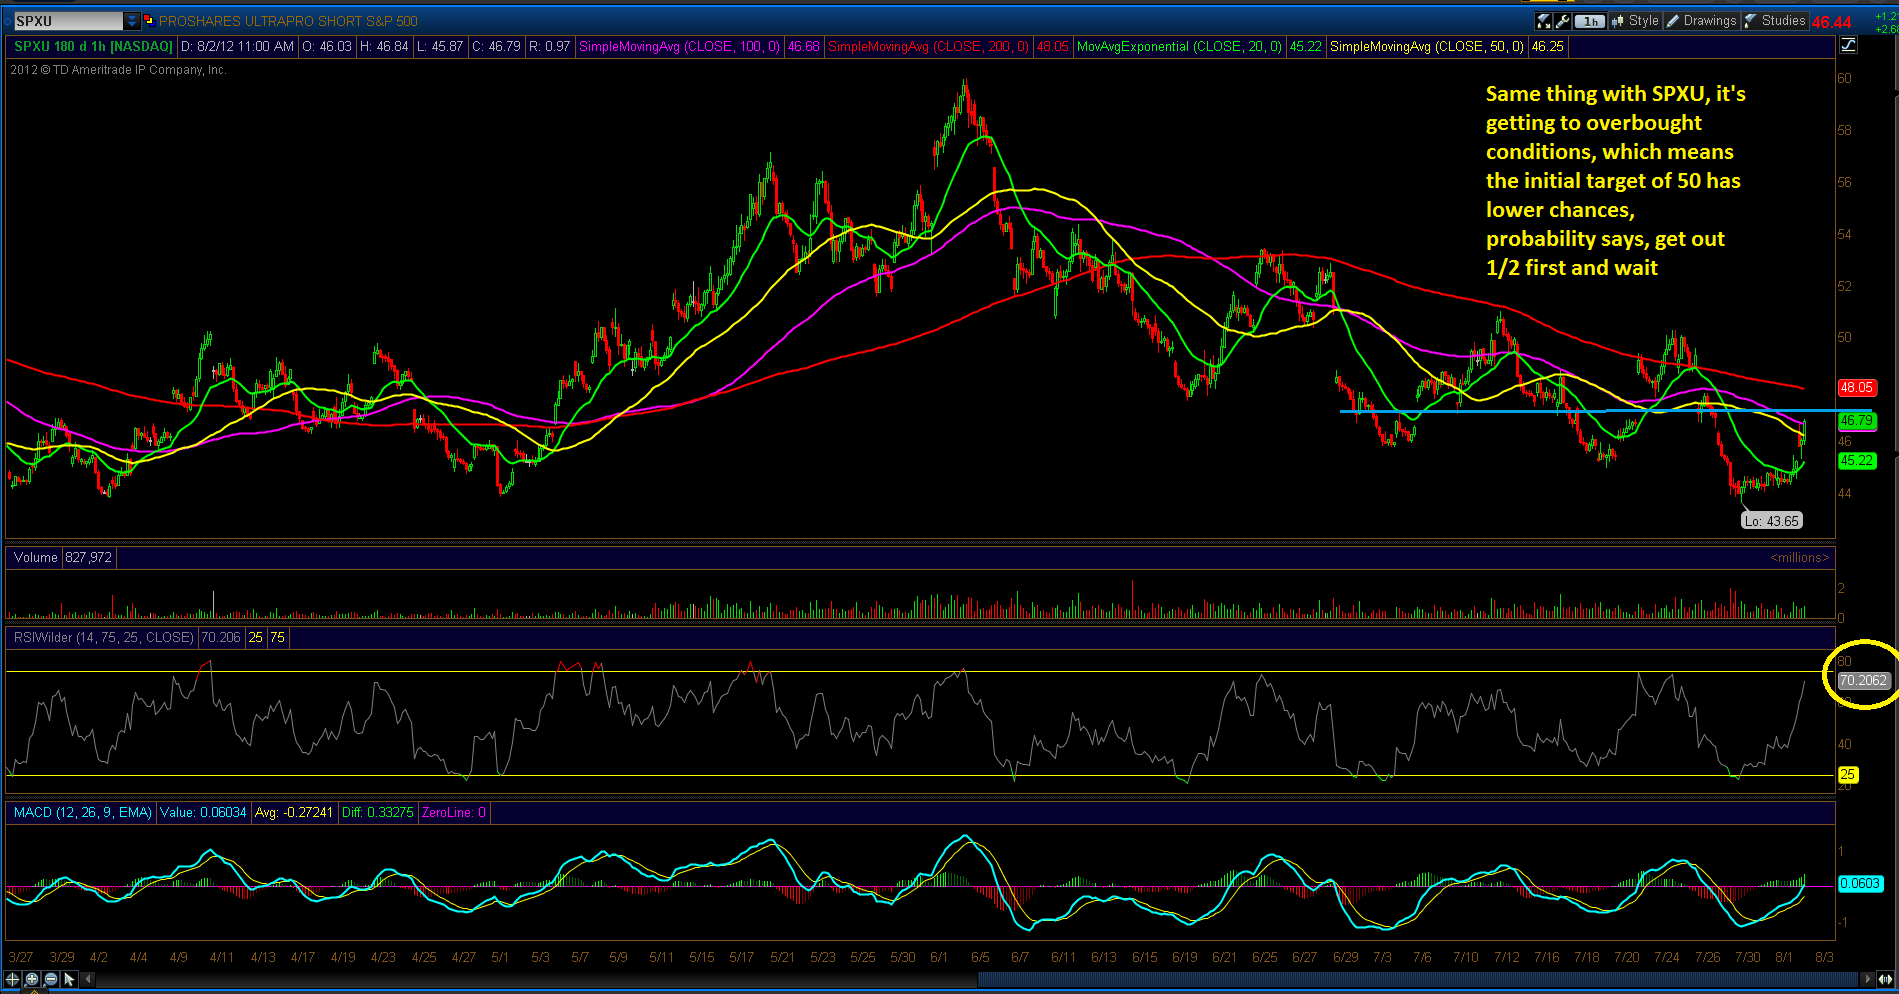
Task: Click the red 46.44 last price
Action: 1832,22
